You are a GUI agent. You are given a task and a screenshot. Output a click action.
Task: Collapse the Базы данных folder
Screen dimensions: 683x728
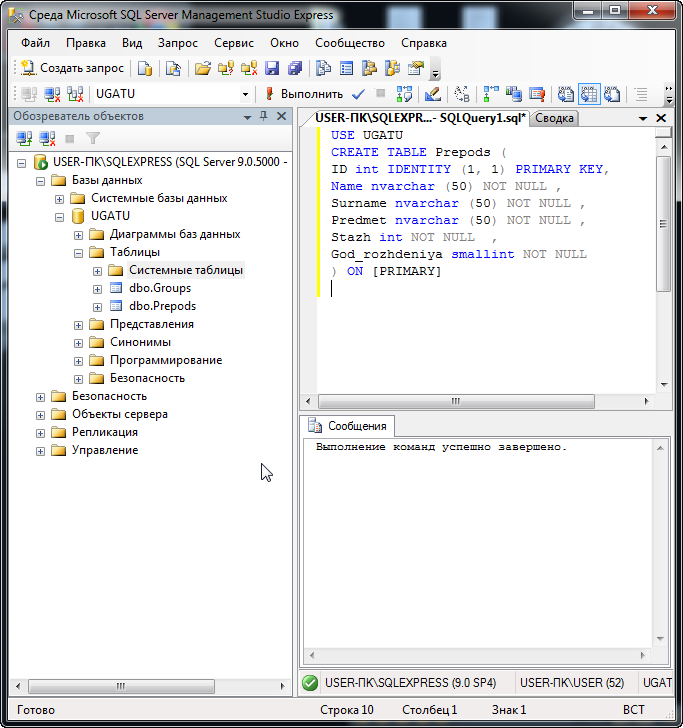[40, 181]
